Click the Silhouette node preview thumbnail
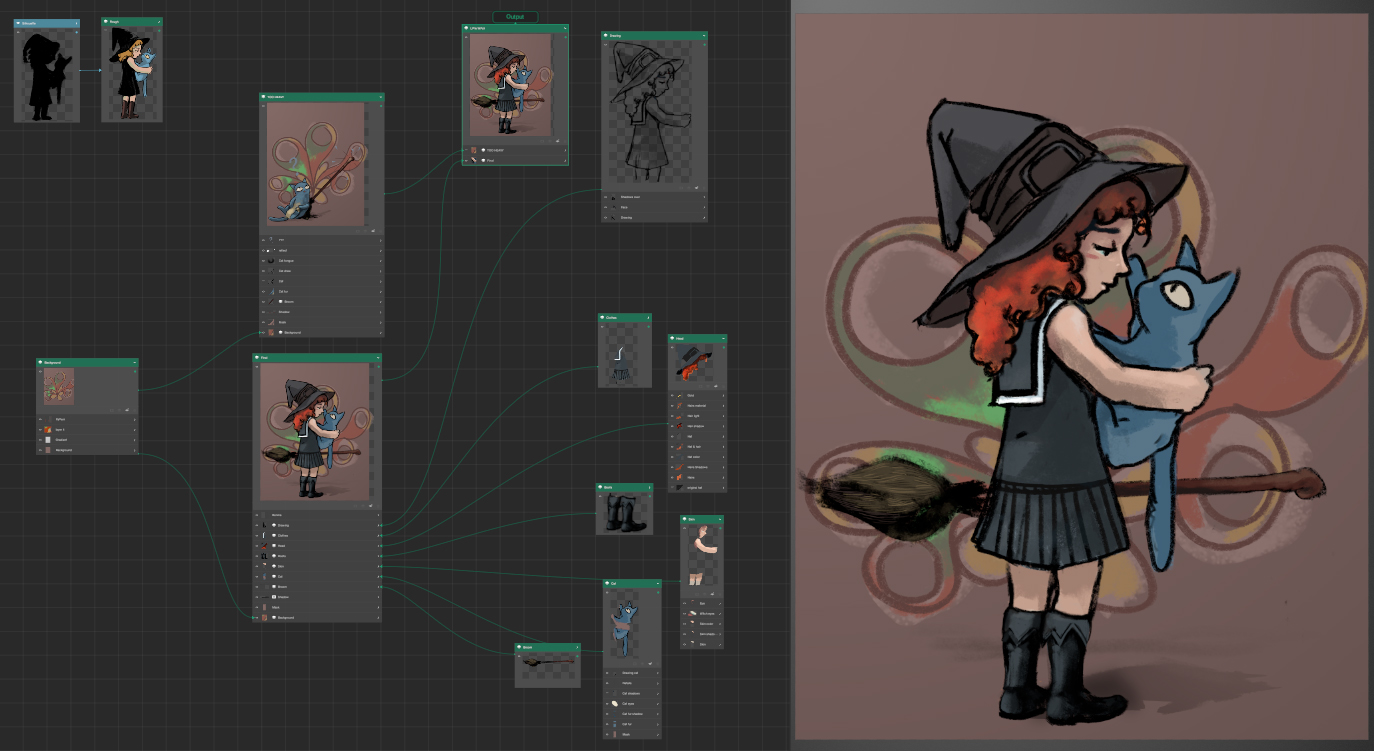Image resolution: width=1374 pixels, height=751 pixels. (x=46, y=74)
